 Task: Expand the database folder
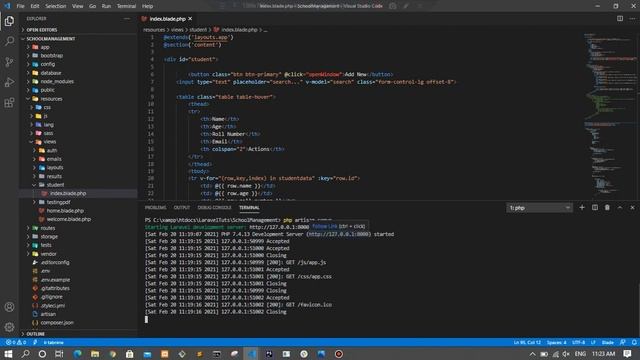click(51, 73)
